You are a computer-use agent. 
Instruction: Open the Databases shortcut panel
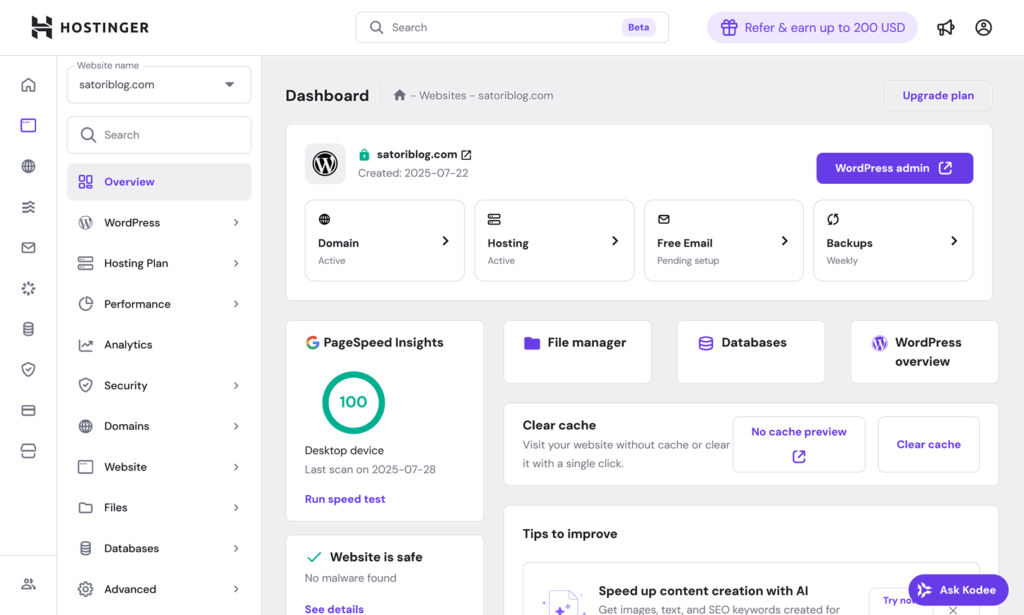point(750,351)
